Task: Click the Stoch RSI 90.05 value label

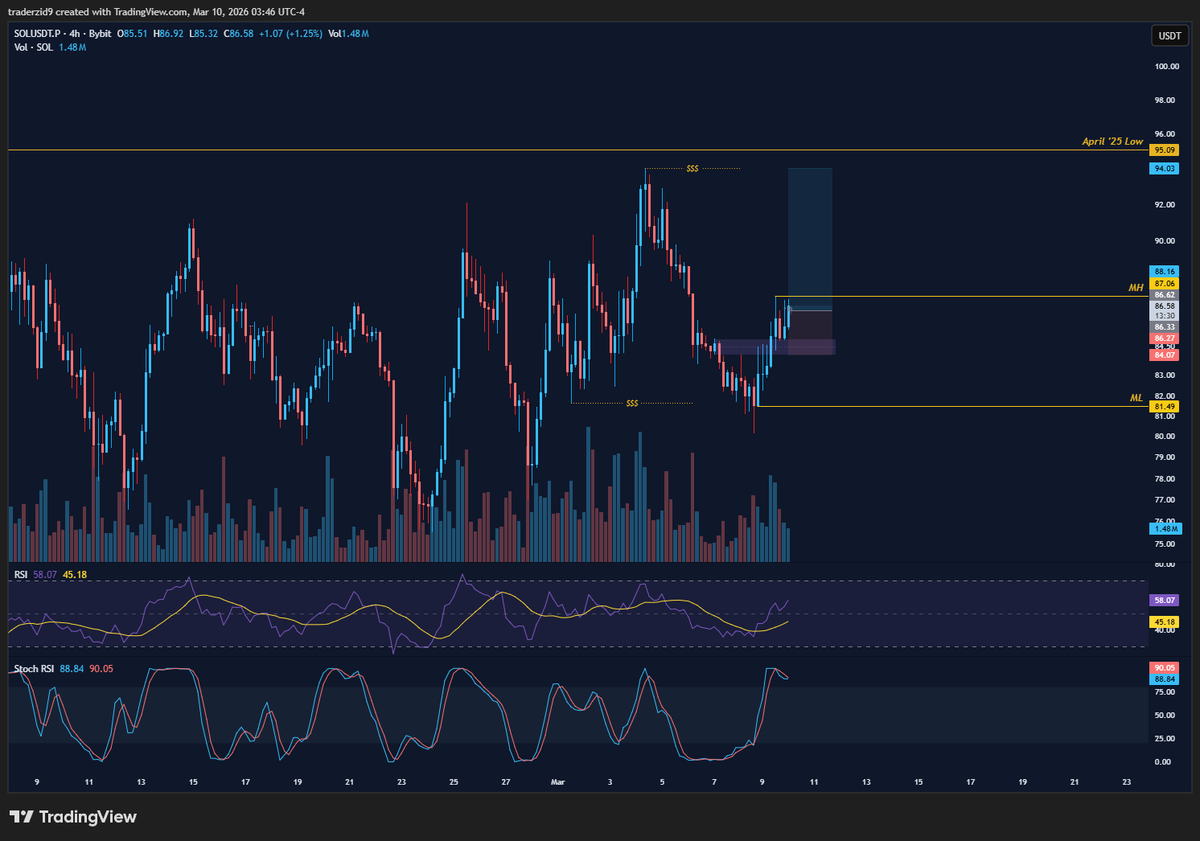Action: (1163, 666)
